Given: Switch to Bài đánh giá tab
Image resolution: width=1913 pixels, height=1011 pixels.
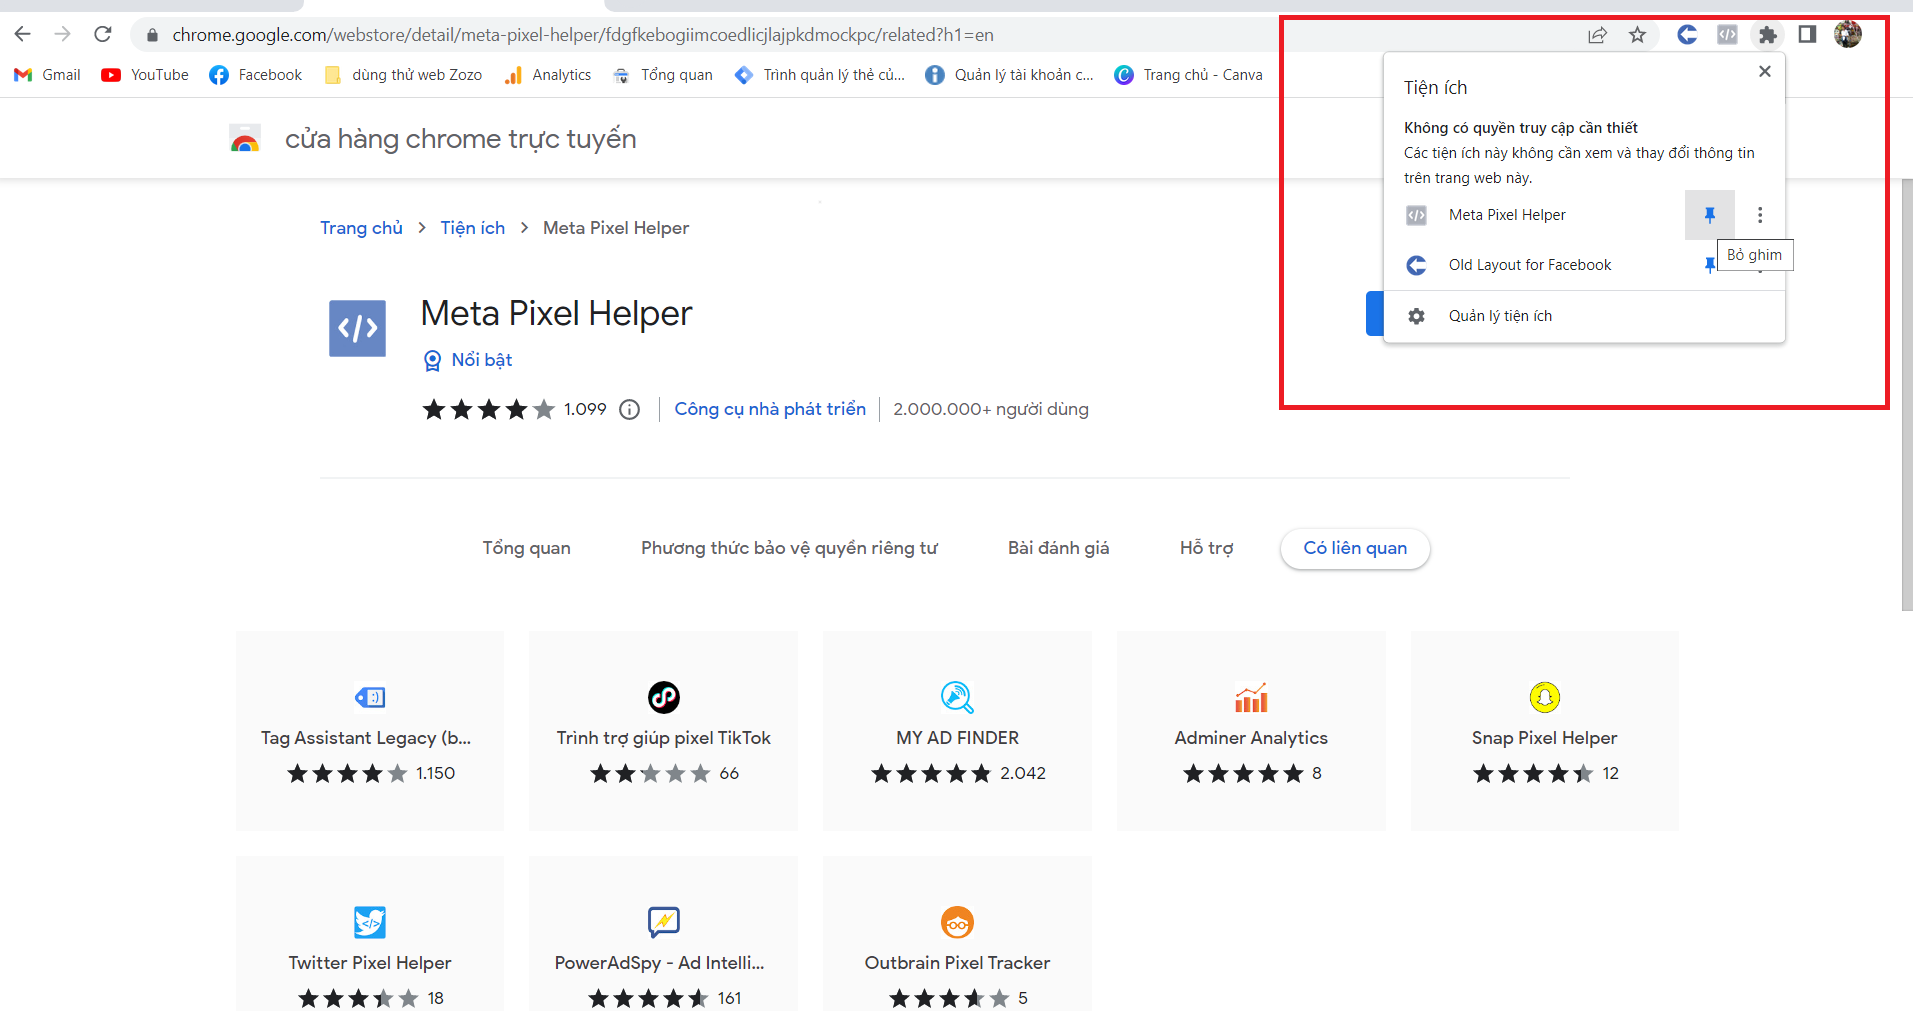Looking at the screenshot, I should (x=1058, y=548).
